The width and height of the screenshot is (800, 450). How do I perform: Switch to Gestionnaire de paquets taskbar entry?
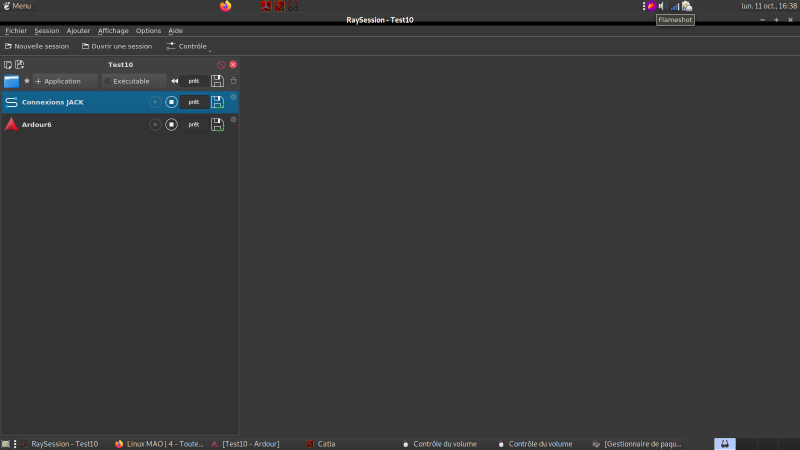pos(637,444)
